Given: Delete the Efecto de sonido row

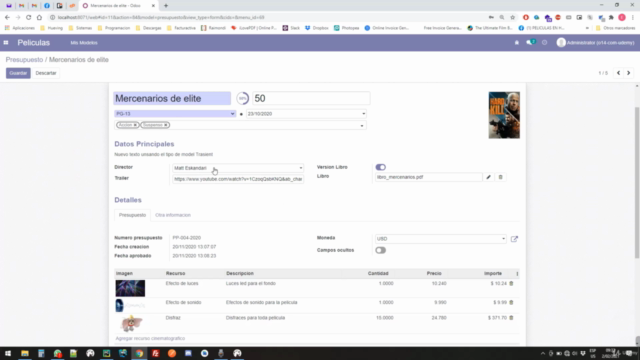Looking at the screenshot, I should (x=511, y=302).
